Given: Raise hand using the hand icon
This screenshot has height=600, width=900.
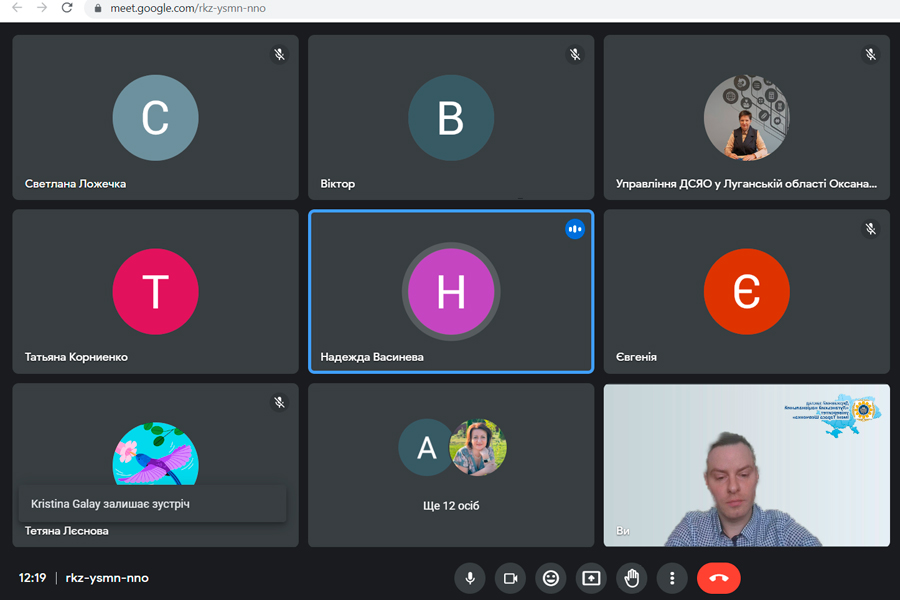Looking at the screenshot, I should (632, 578).
